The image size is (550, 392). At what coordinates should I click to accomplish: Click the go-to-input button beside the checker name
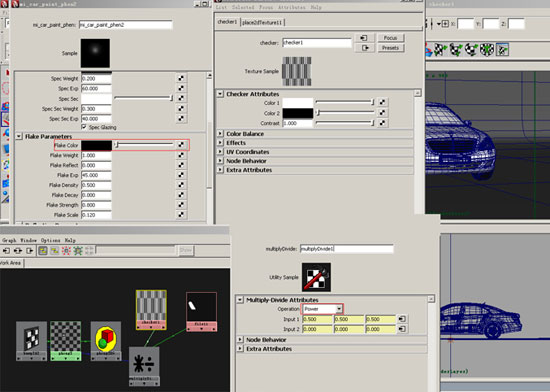tap(364, 38)
